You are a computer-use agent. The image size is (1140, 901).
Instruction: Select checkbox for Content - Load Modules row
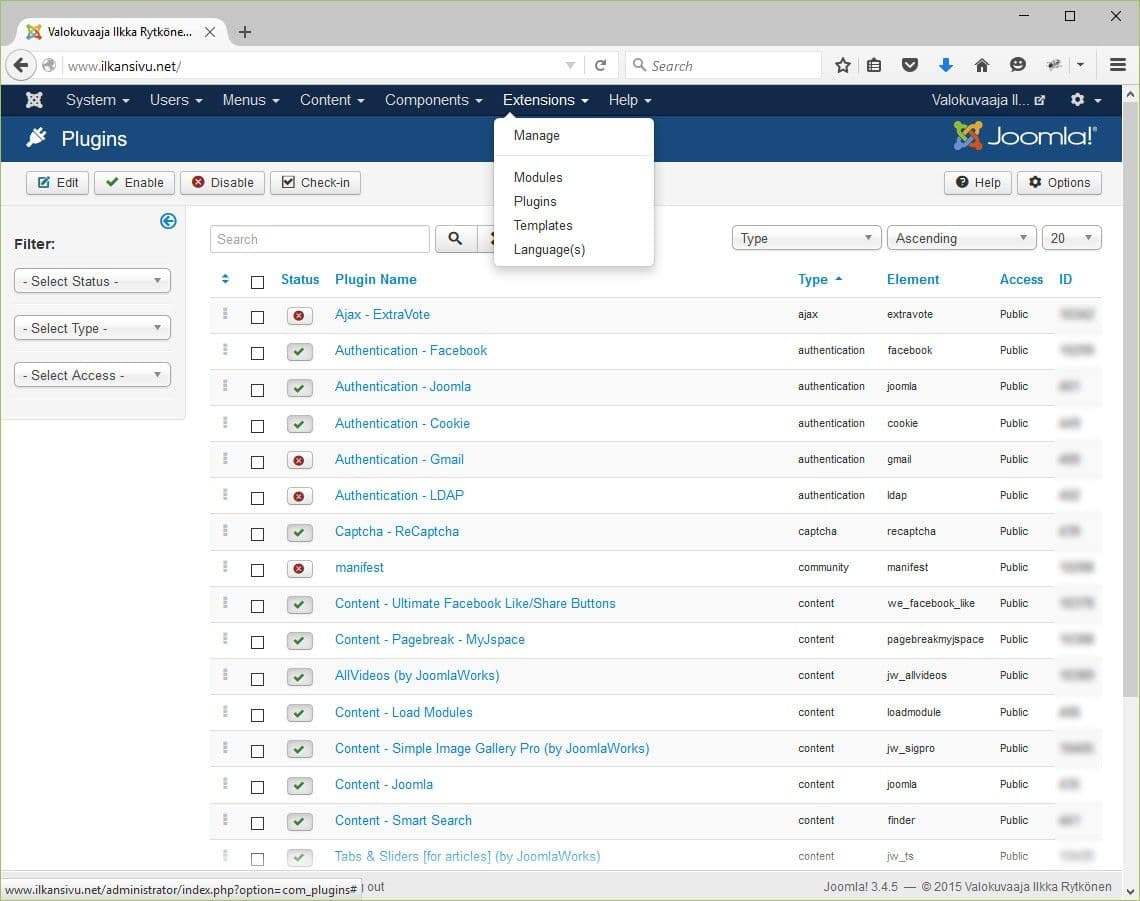click(x=257, y=715)
